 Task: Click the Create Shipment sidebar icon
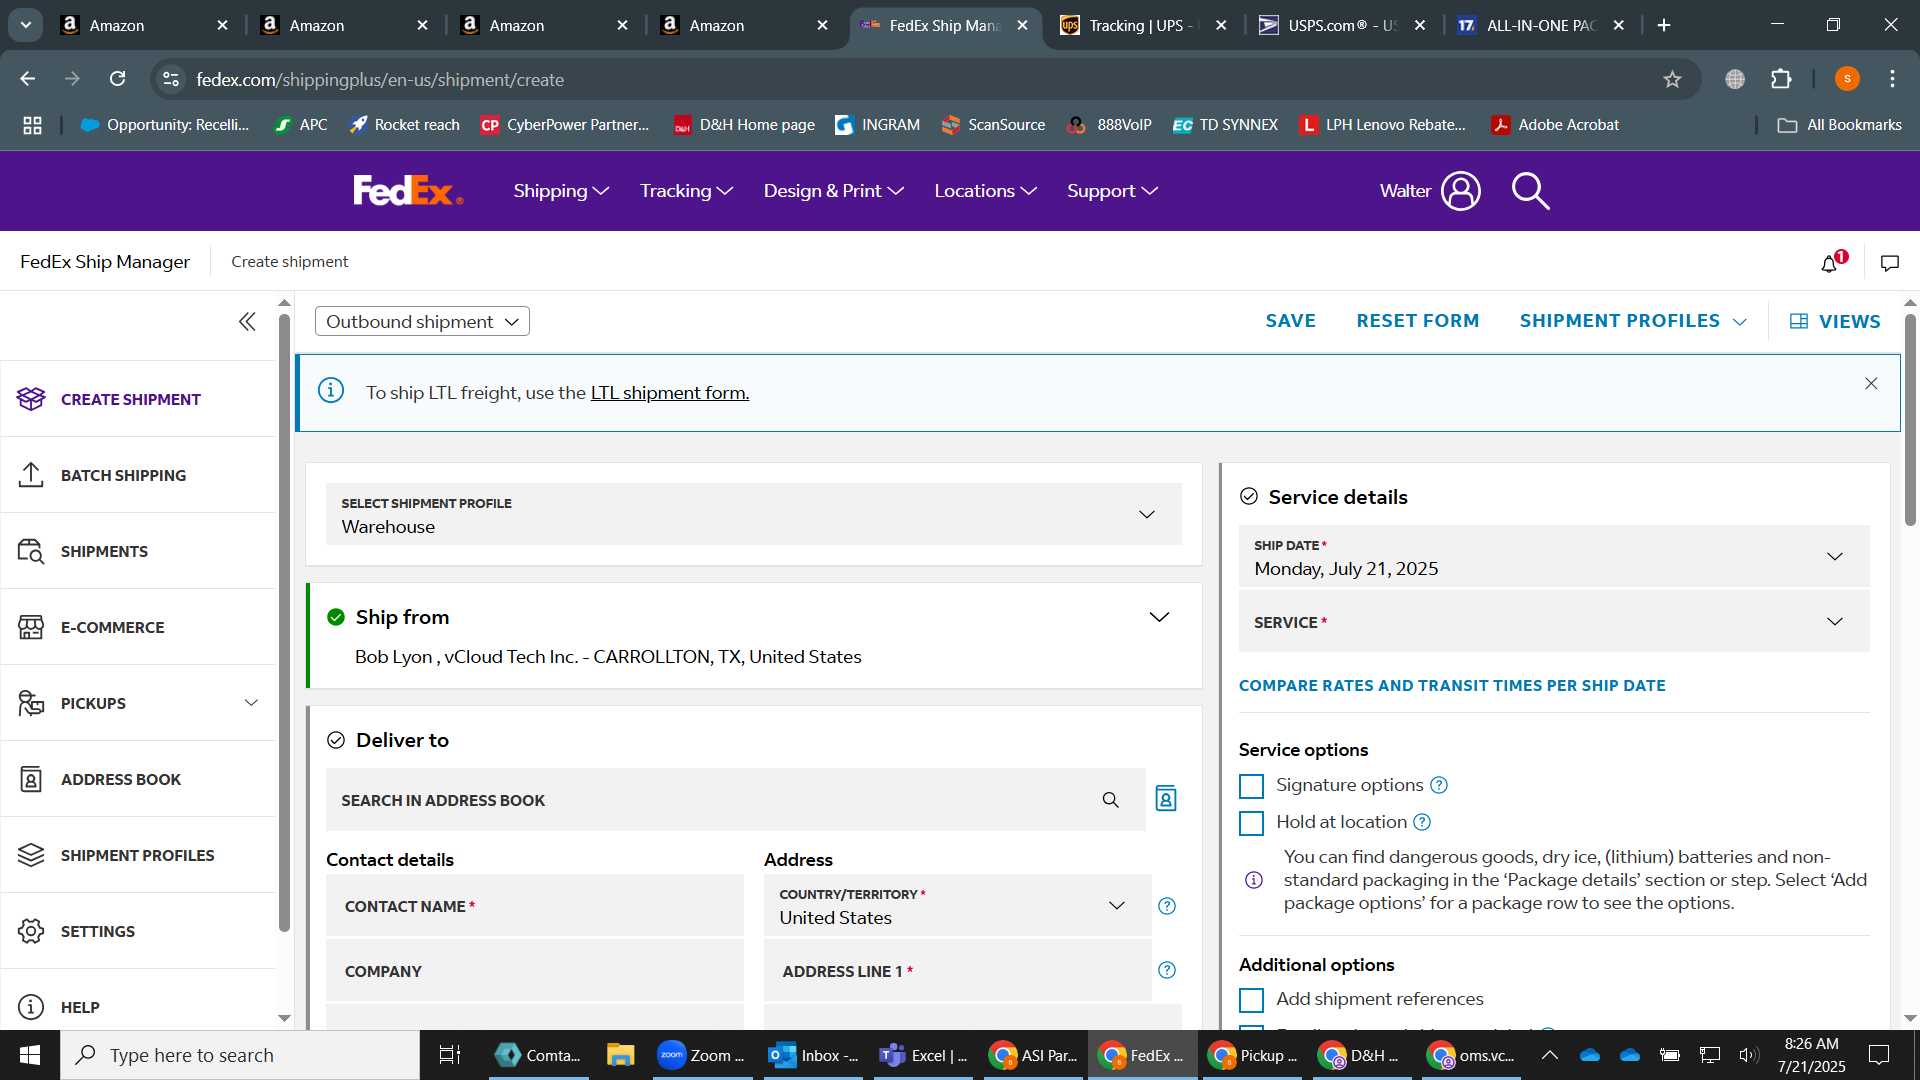coord(31,399)
